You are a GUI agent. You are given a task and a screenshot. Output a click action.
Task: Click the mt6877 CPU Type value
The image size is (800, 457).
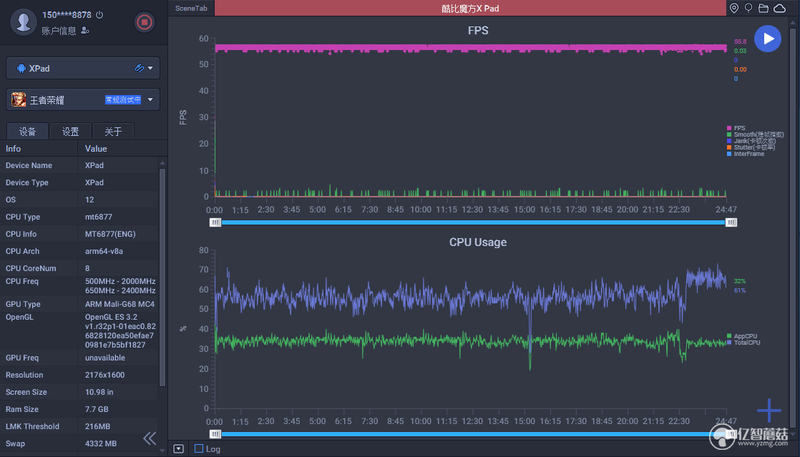(98, 217)
